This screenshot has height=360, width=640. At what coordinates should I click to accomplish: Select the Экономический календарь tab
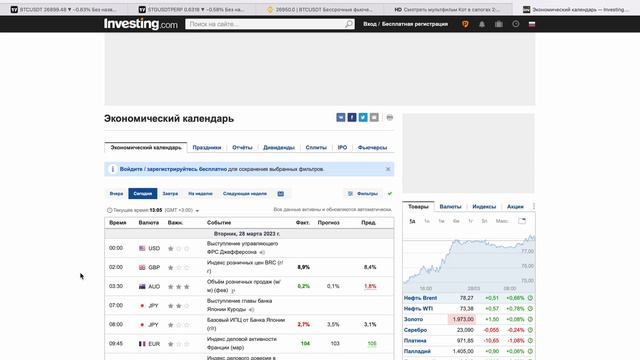point(146,147)
